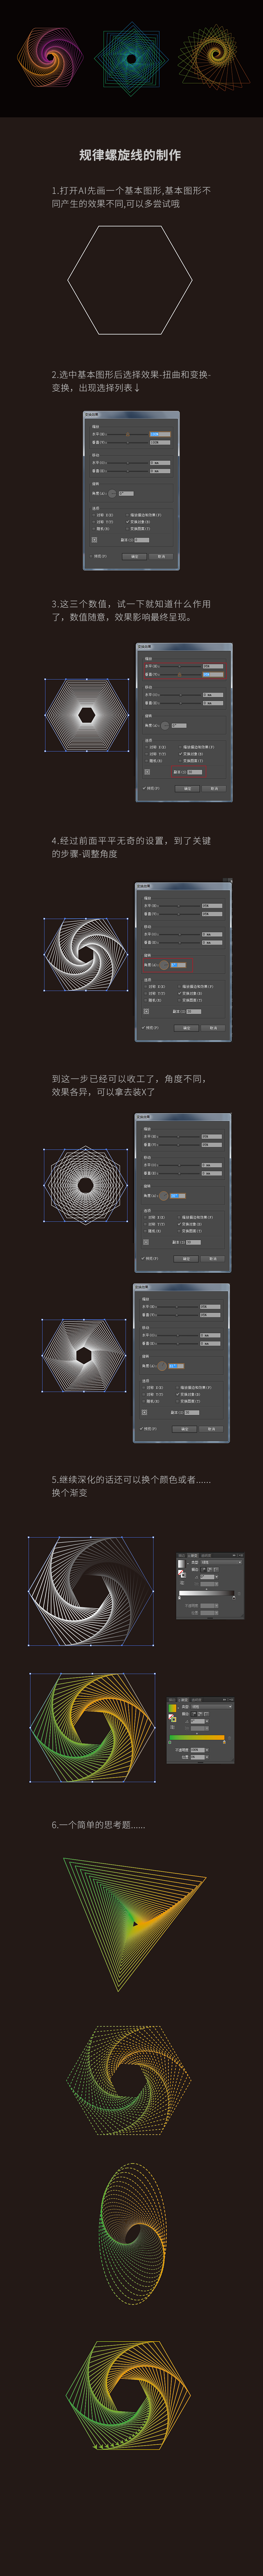Click highlighted angle field in step 4 dialog
Image resolution: width=263 pixels, height=2576 pixels.
[179, 965]
